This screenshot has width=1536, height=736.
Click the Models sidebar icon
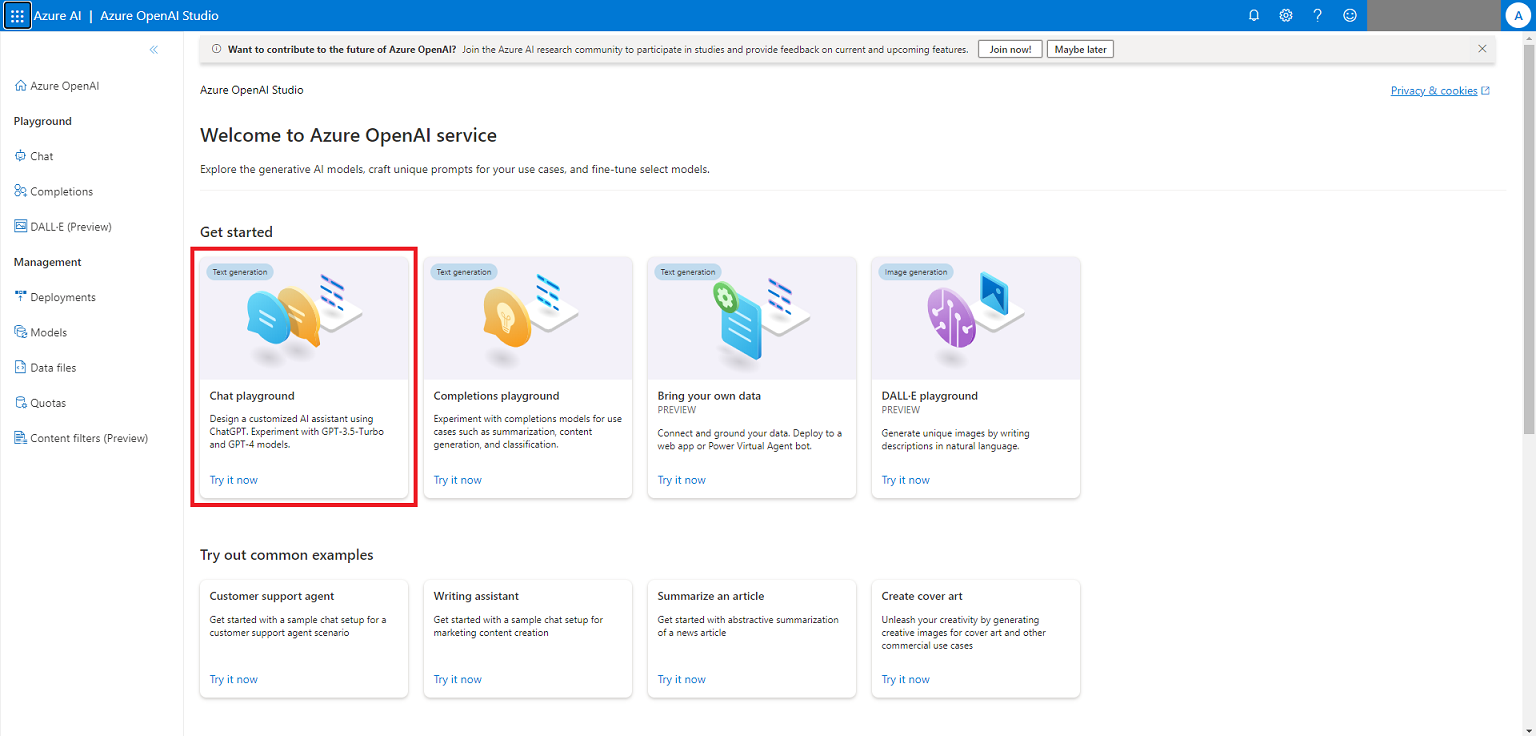[x=21, y=332]
